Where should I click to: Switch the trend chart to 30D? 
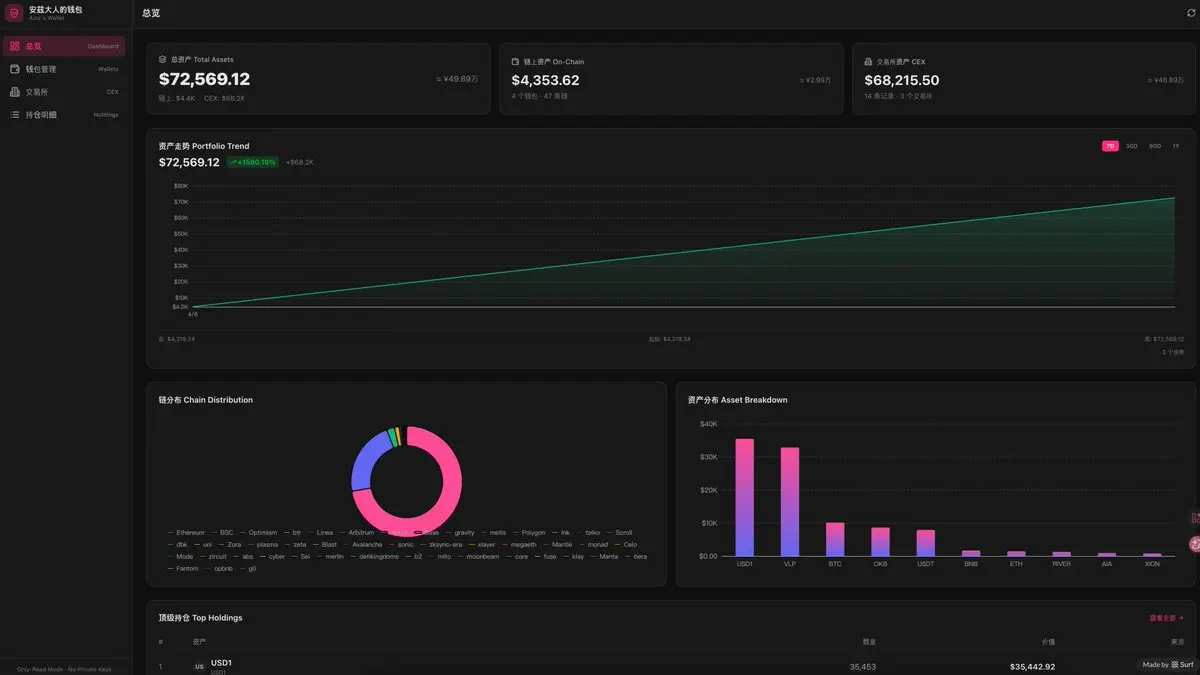pyautogui.click(x=1132, y=146)
